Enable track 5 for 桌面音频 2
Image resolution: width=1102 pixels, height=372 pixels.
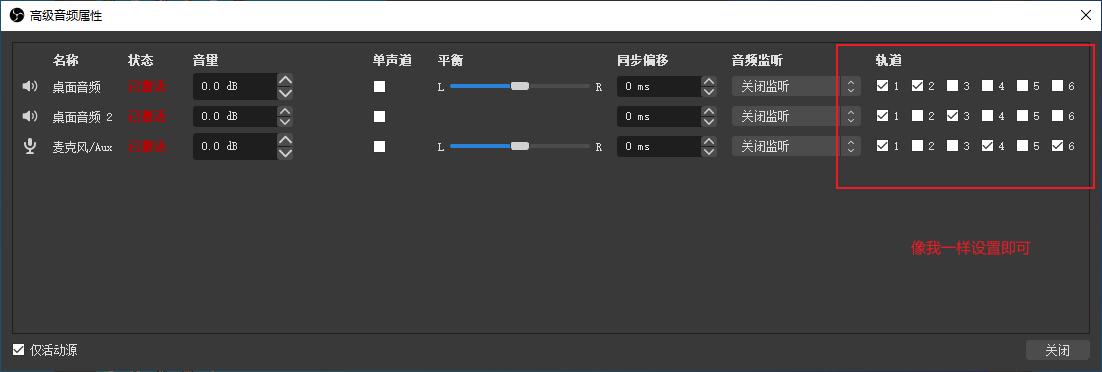1023,116
